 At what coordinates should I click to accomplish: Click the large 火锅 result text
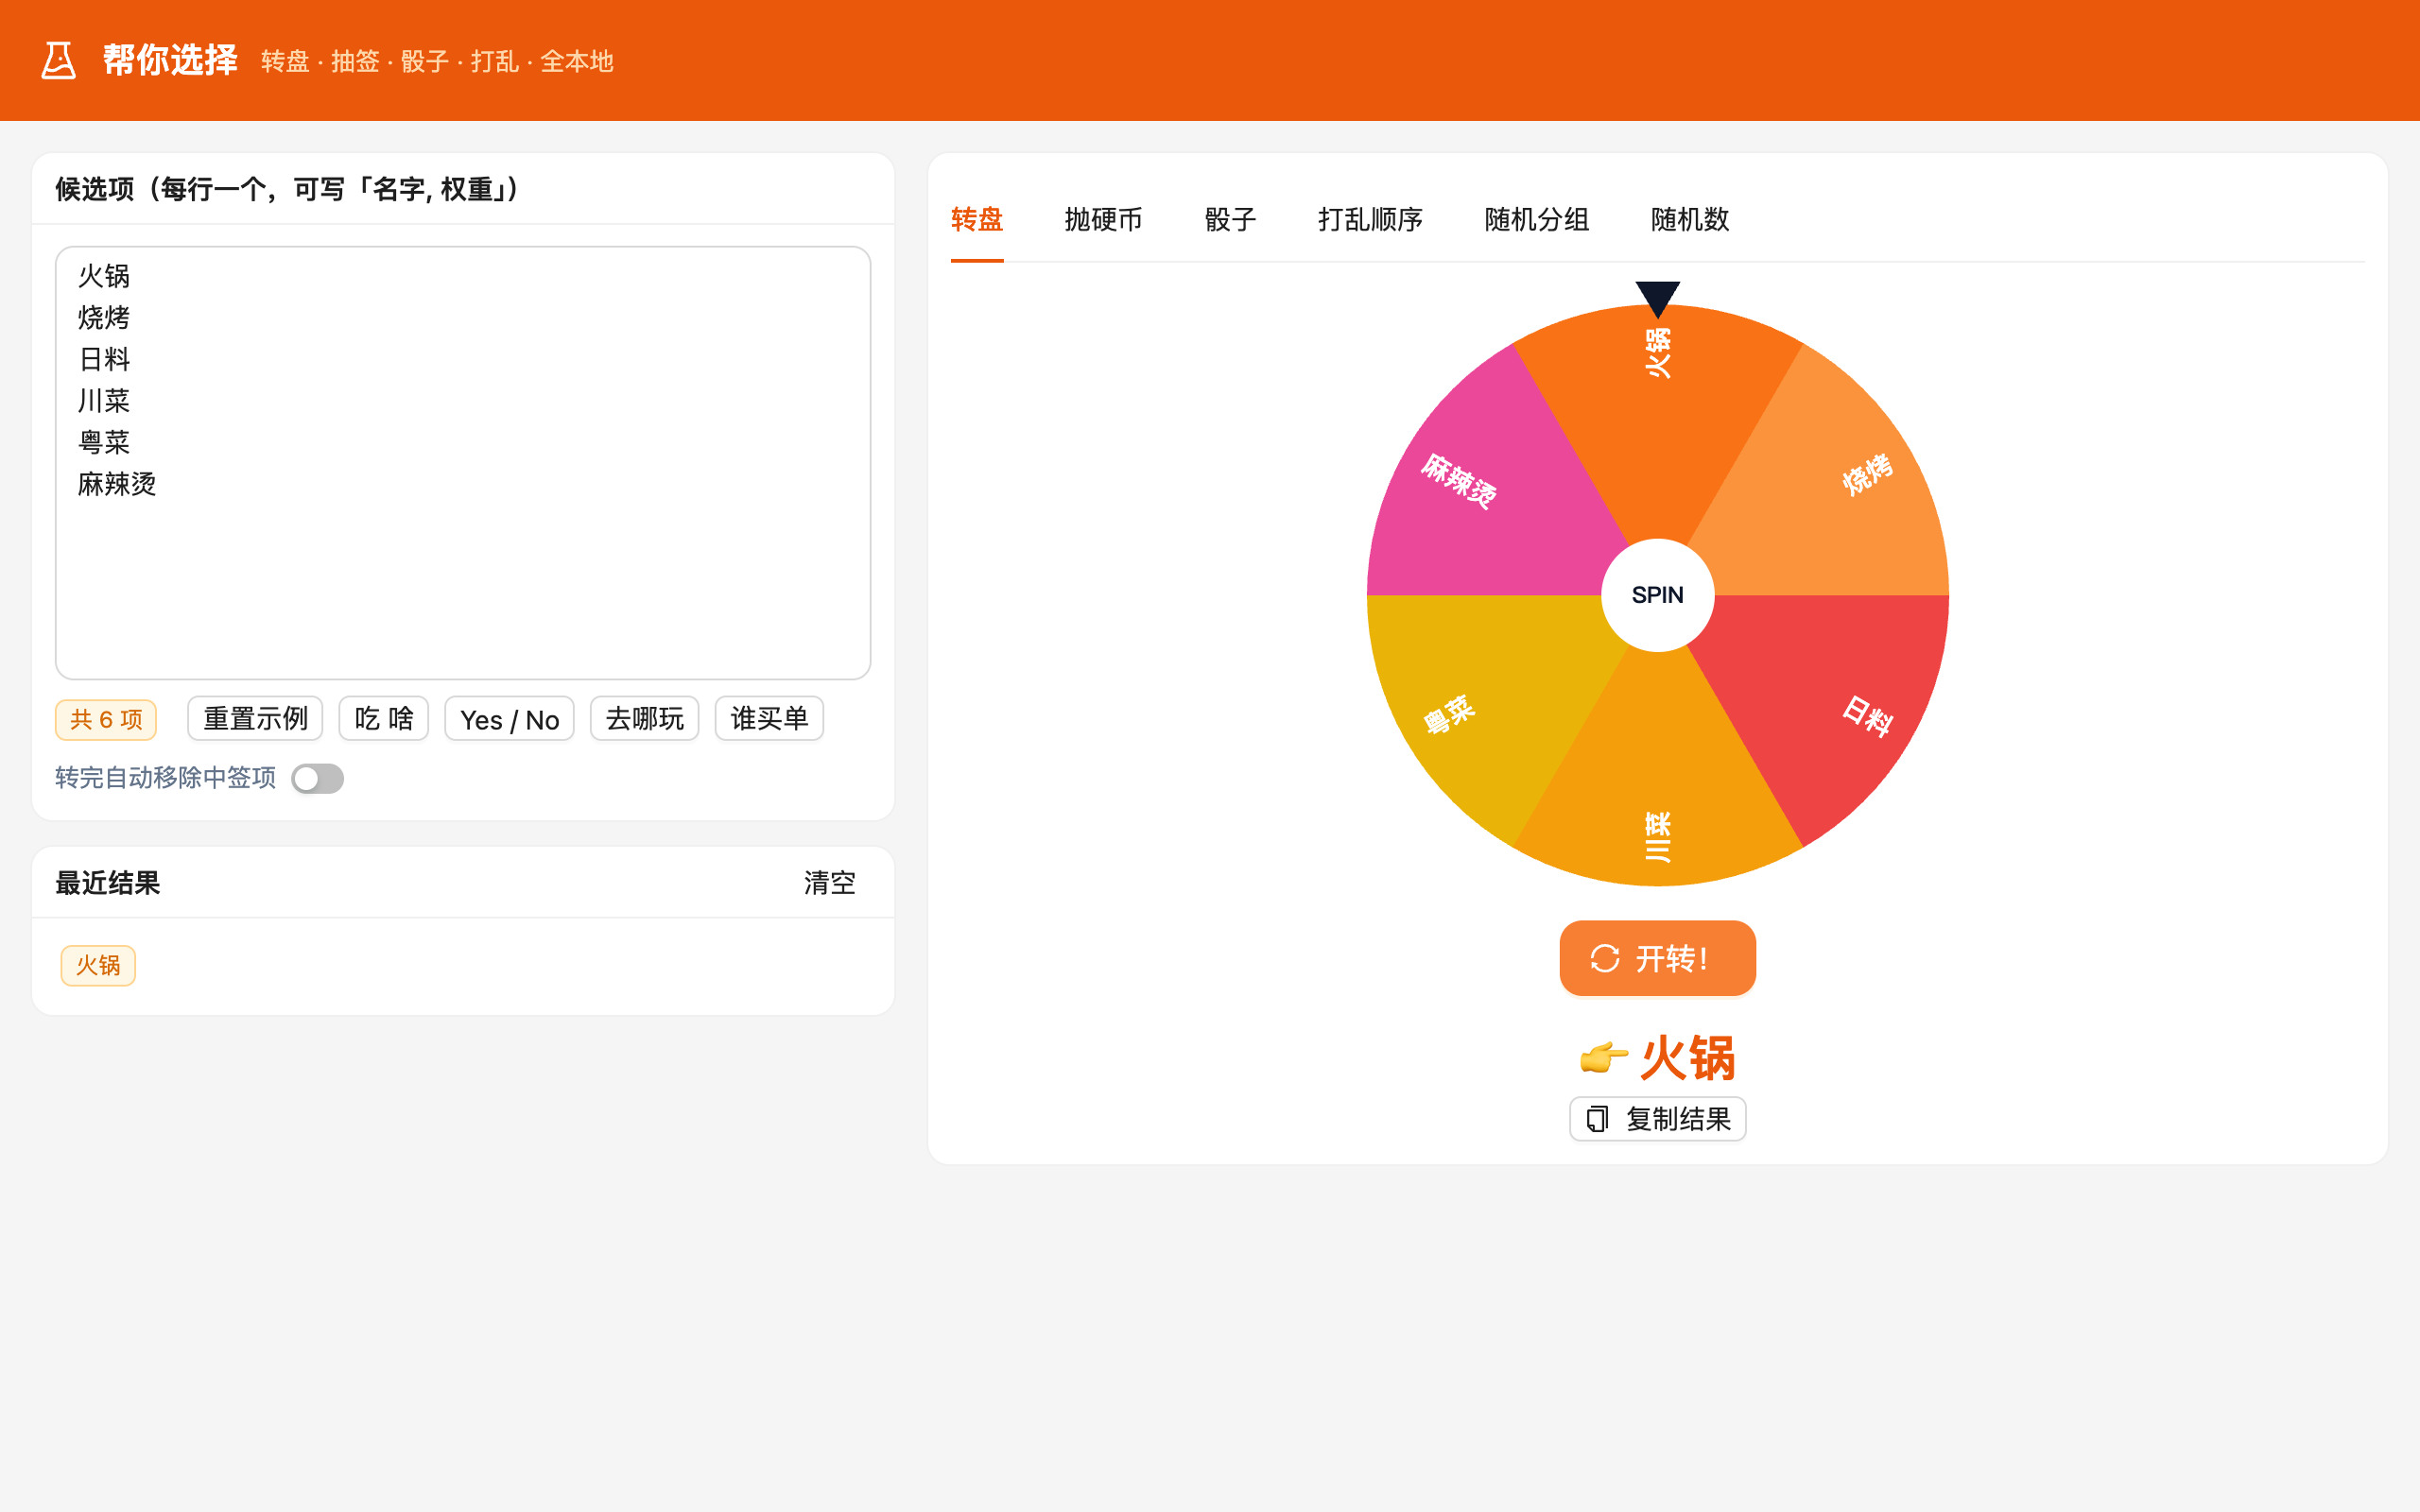pos(1687,1057)
